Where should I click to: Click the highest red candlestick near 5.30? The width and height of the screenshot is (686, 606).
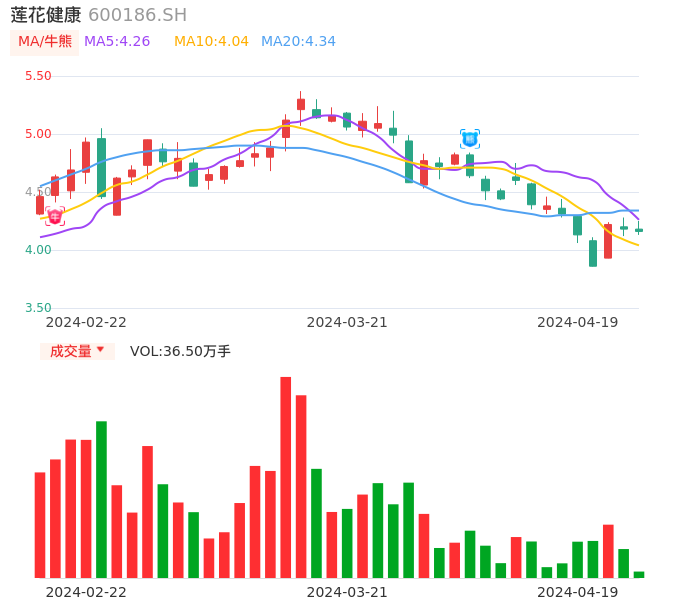pyautogui.click(x=301, y=104)
